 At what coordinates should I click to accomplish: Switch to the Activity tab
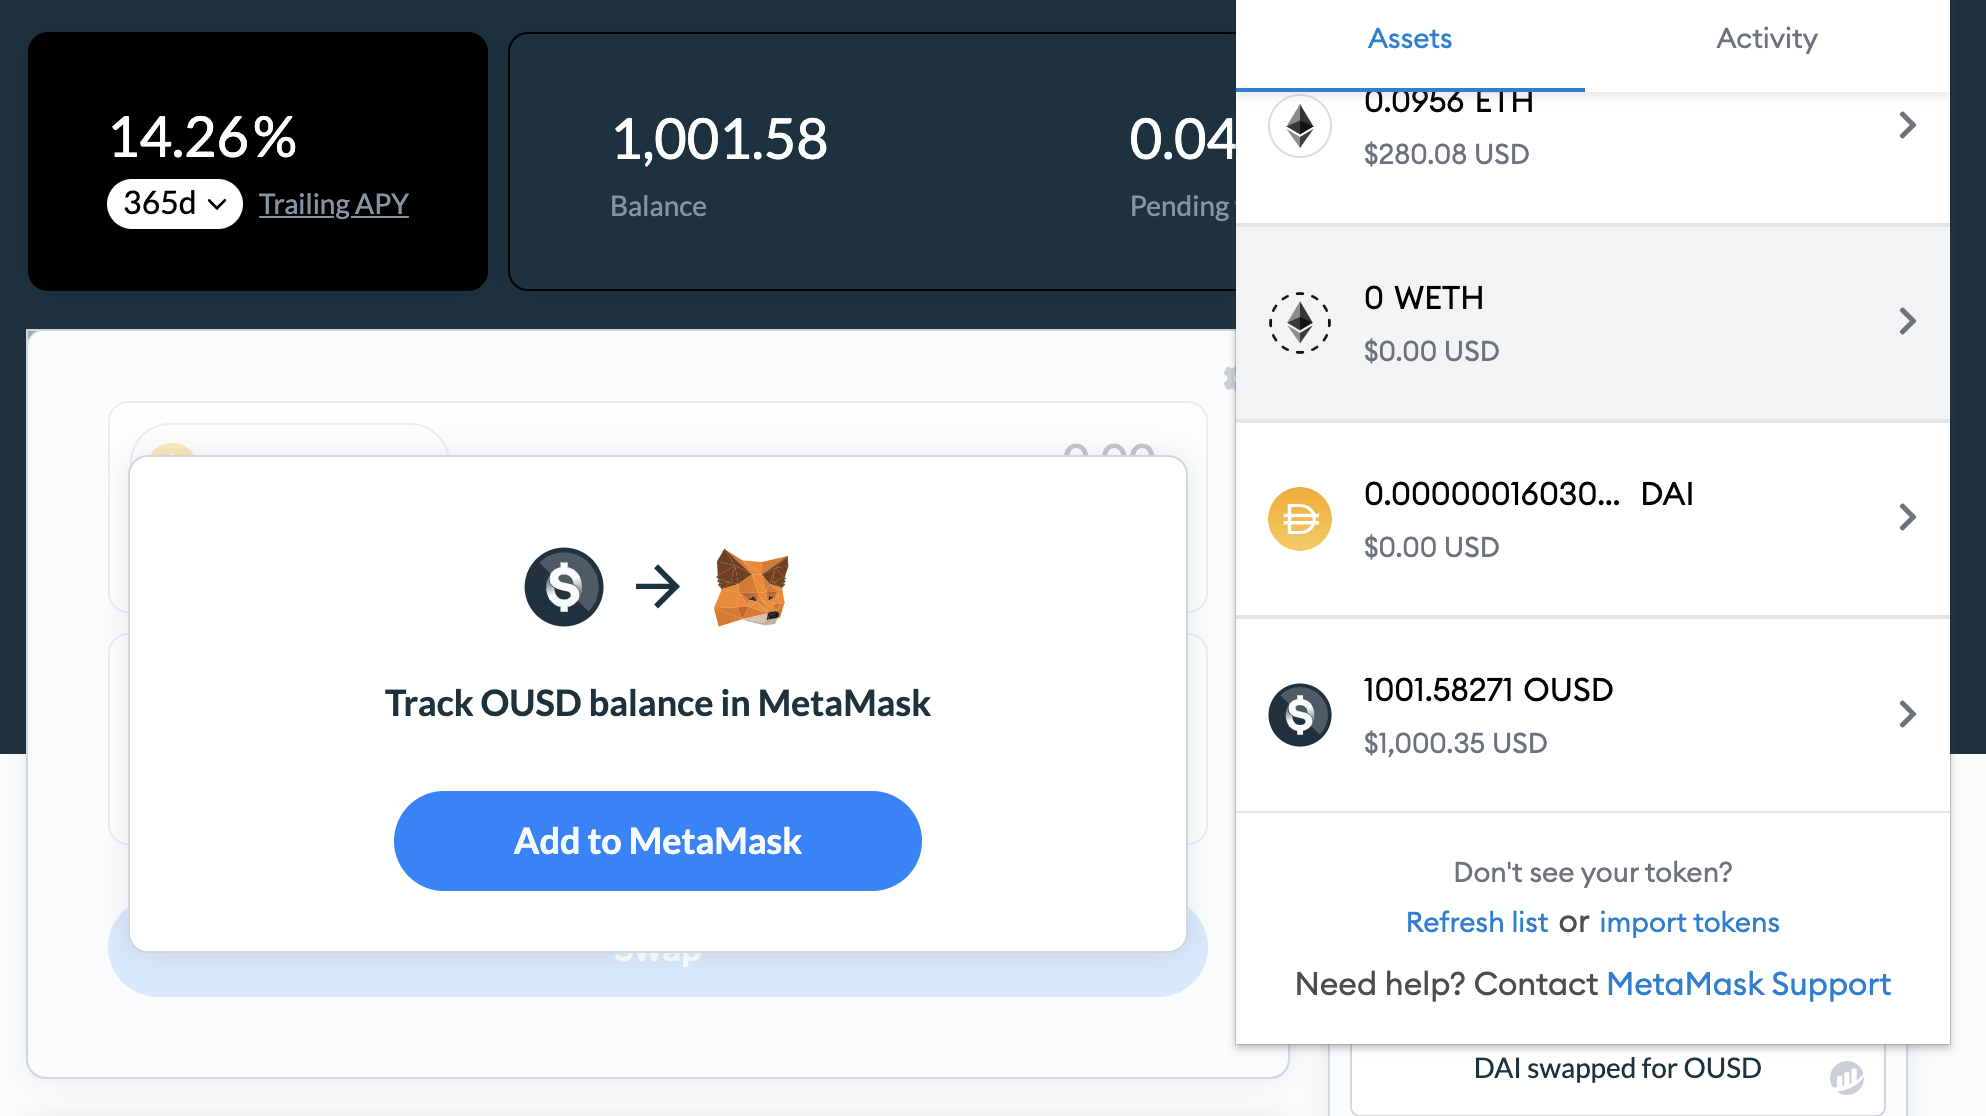pyautogui.click(x=1766, y=38)
